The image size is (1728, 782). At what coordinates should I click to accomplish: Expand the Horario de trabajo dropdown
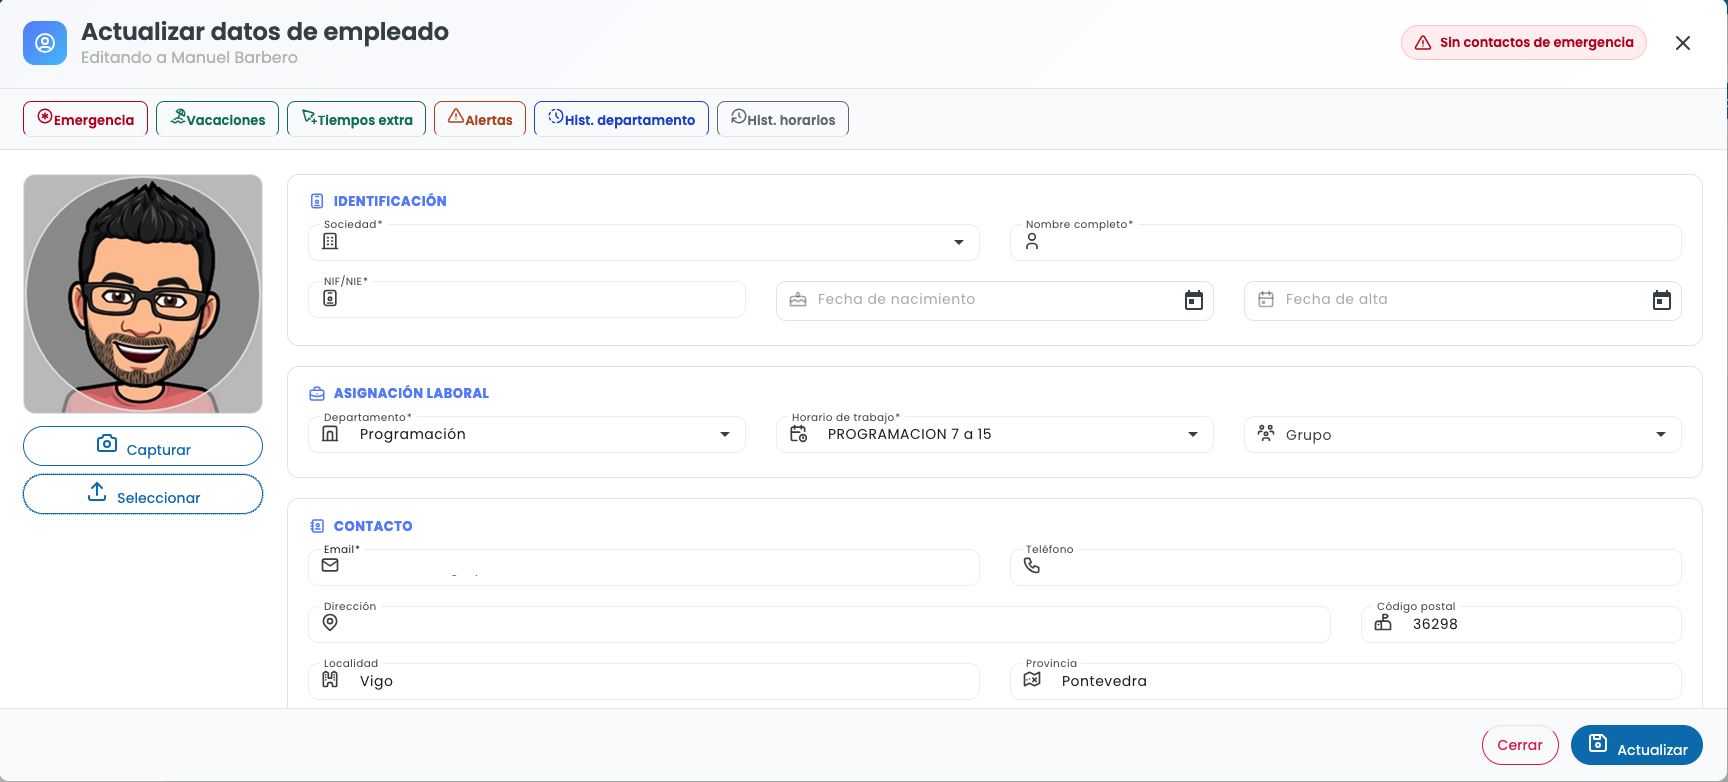(x=1193, y=434)
